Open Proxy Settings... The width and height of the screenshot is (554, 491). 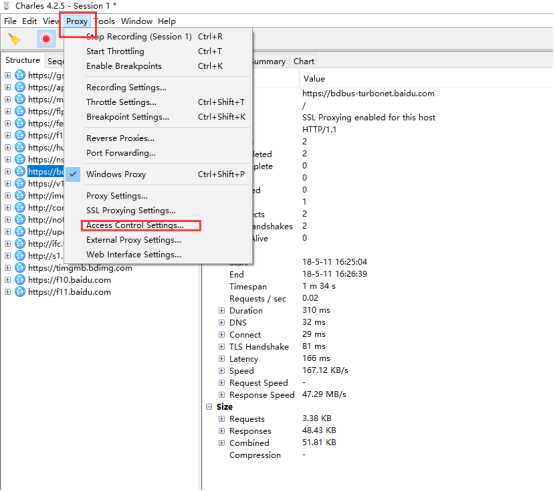(x=159, y=196)
